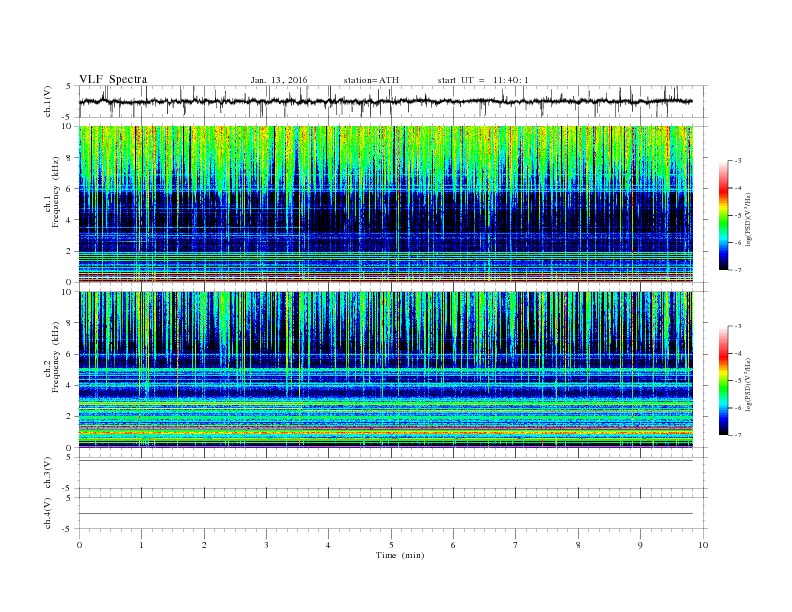792x612 pixels.
Task: Click the ch.4 voltage panel line
Action: [x=386, y=514]
